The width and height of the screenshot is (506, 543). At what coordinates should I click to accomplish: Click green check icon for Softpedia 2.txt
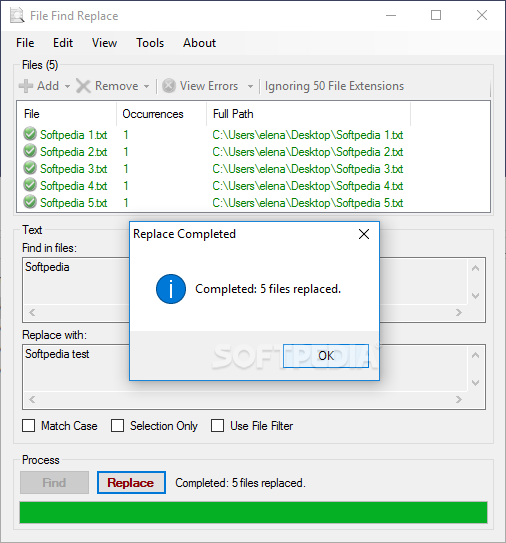[x=30, y=151]
